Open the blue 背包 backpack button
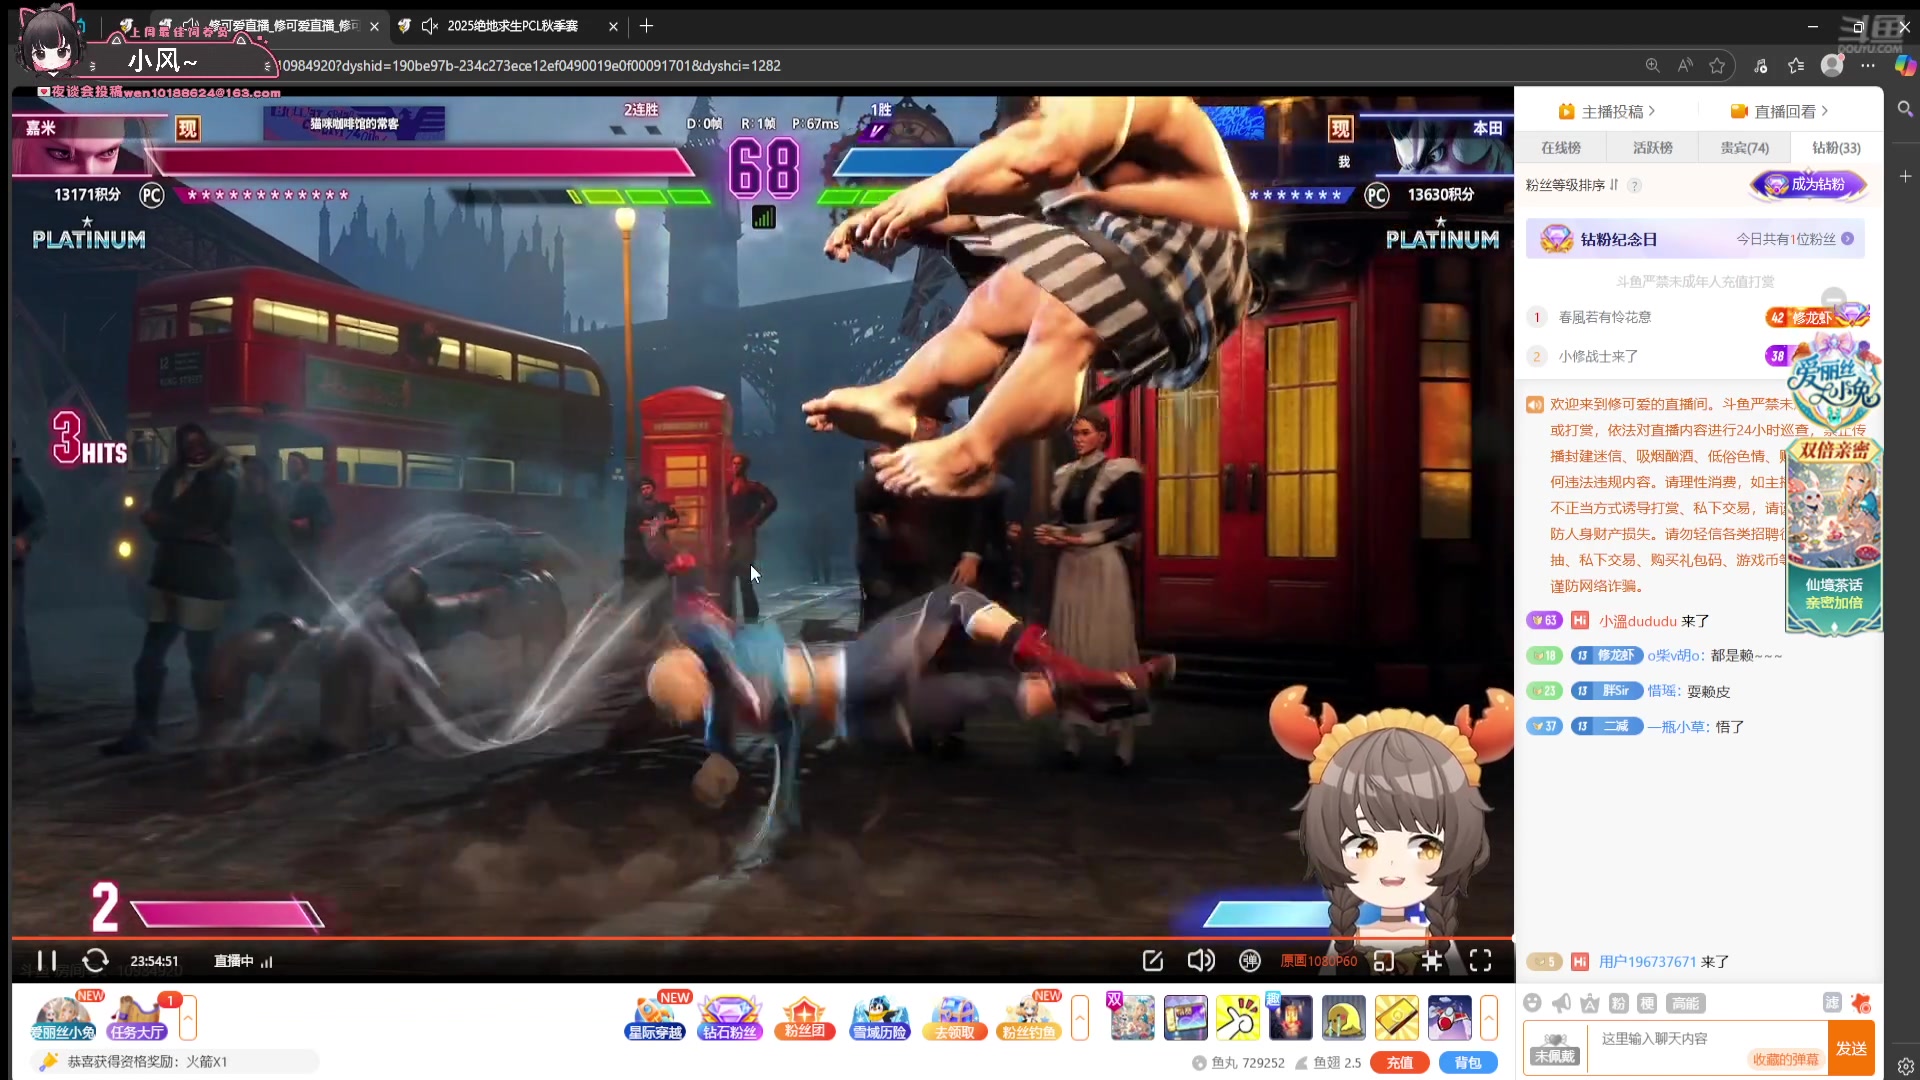 pos(1467,1063)
